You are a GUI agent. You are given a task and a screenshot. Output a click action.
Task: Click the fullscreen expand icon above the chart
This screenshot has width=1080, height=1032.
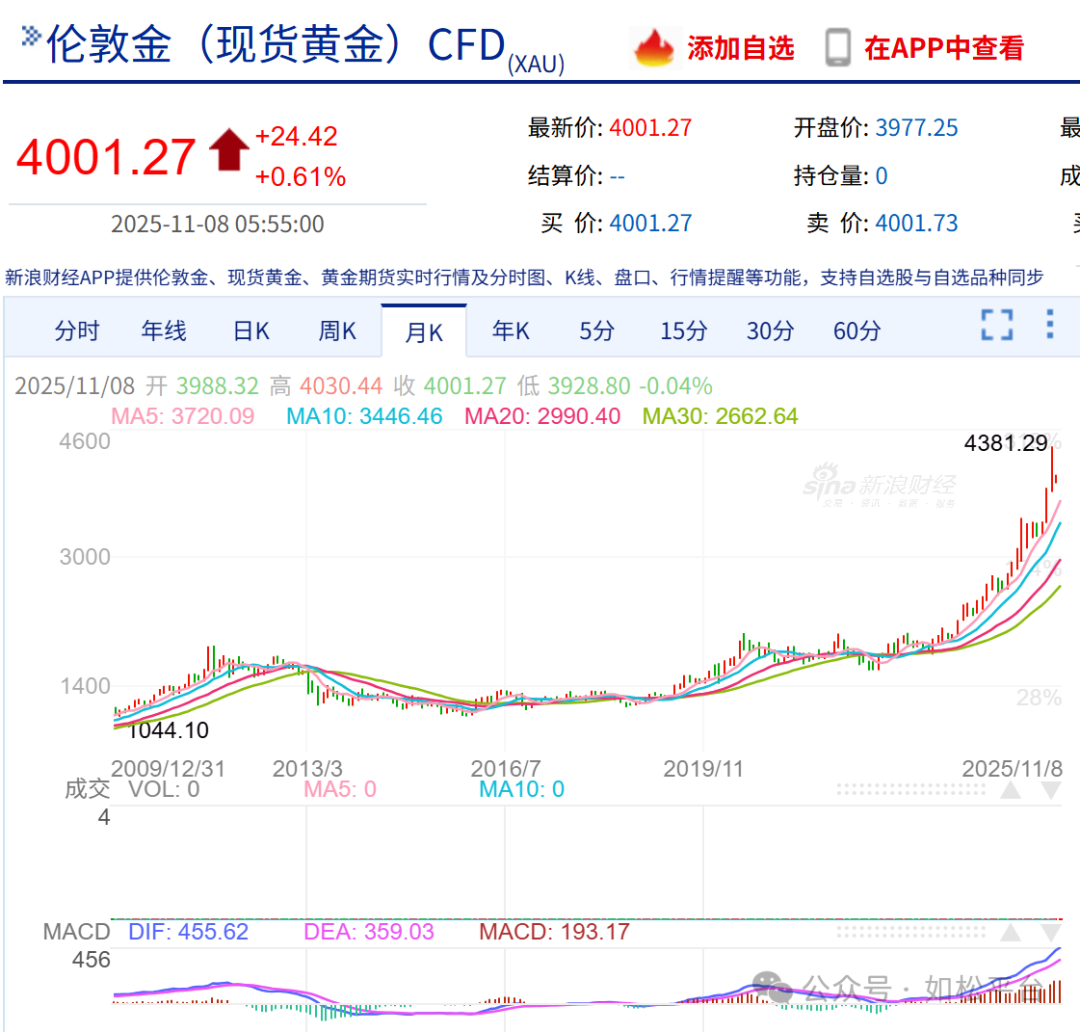click(x=996, y=326)
